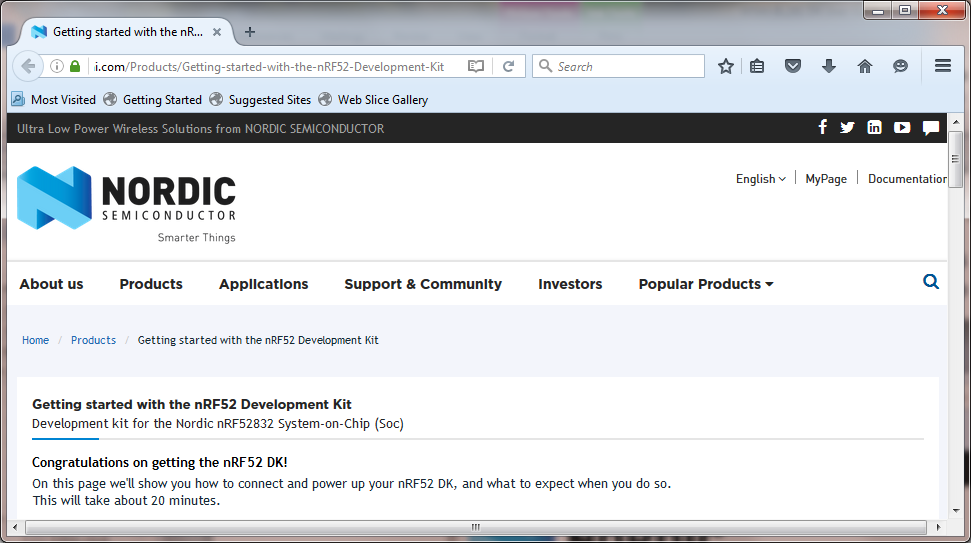The height and width of the screenshot is (543, 971).
Task: Toggle Reader View in address bar
Action: point(476,66)
